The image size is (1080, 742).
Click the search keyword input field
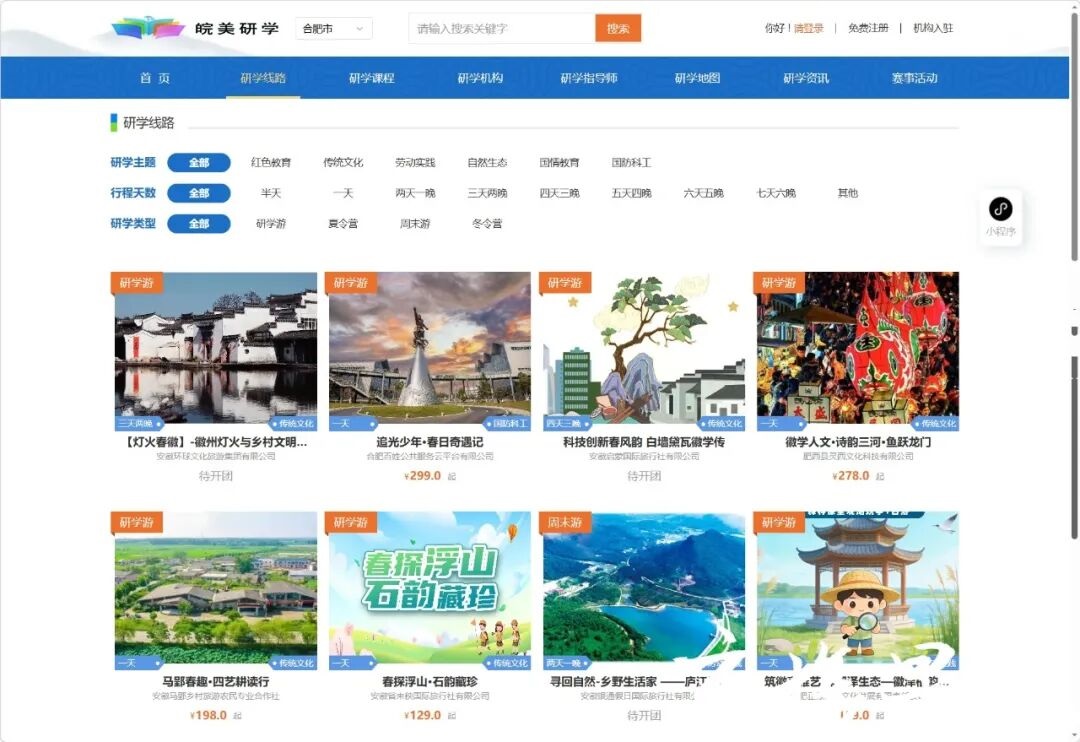502,29
